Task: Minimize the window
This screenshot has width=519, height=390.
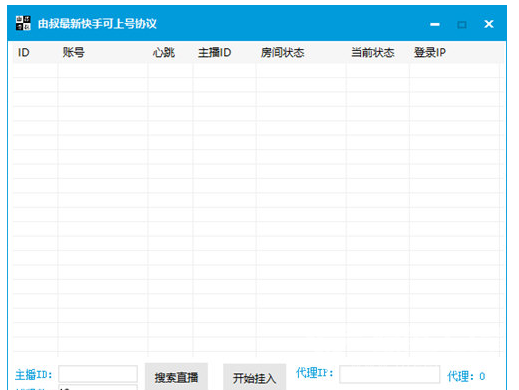Action: coord(435,24)
